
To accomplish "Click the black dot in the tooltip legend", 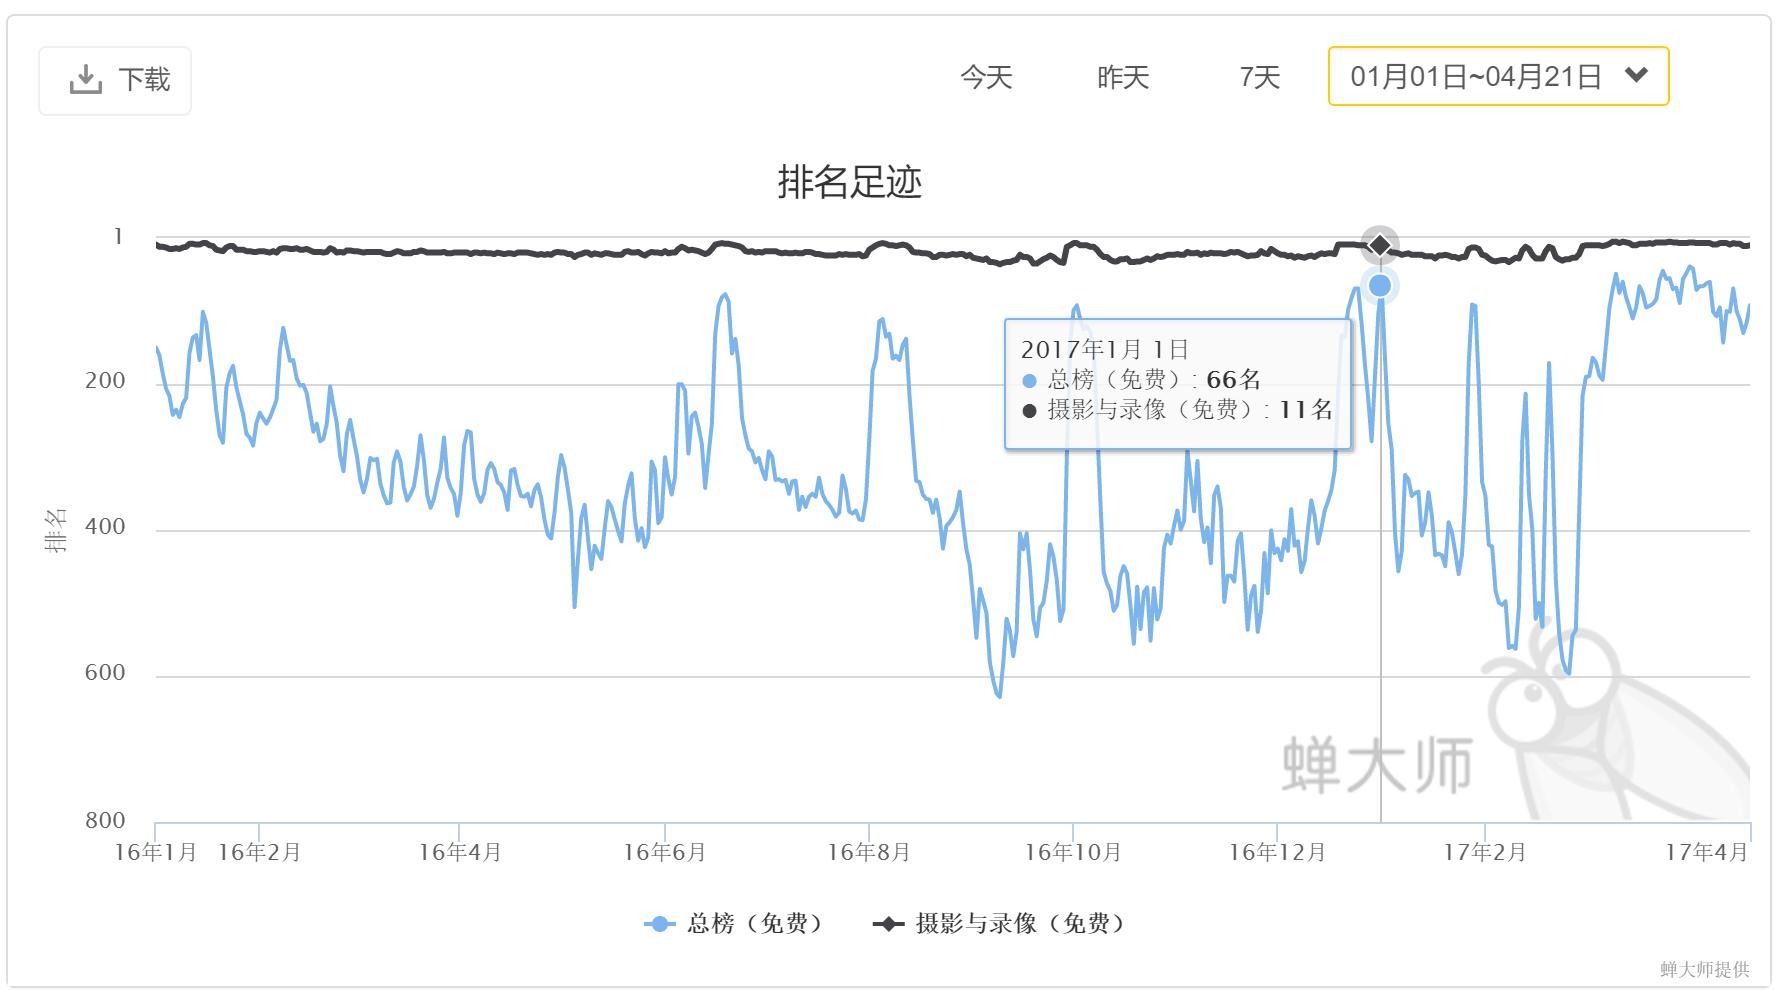I will [1028, 410].
